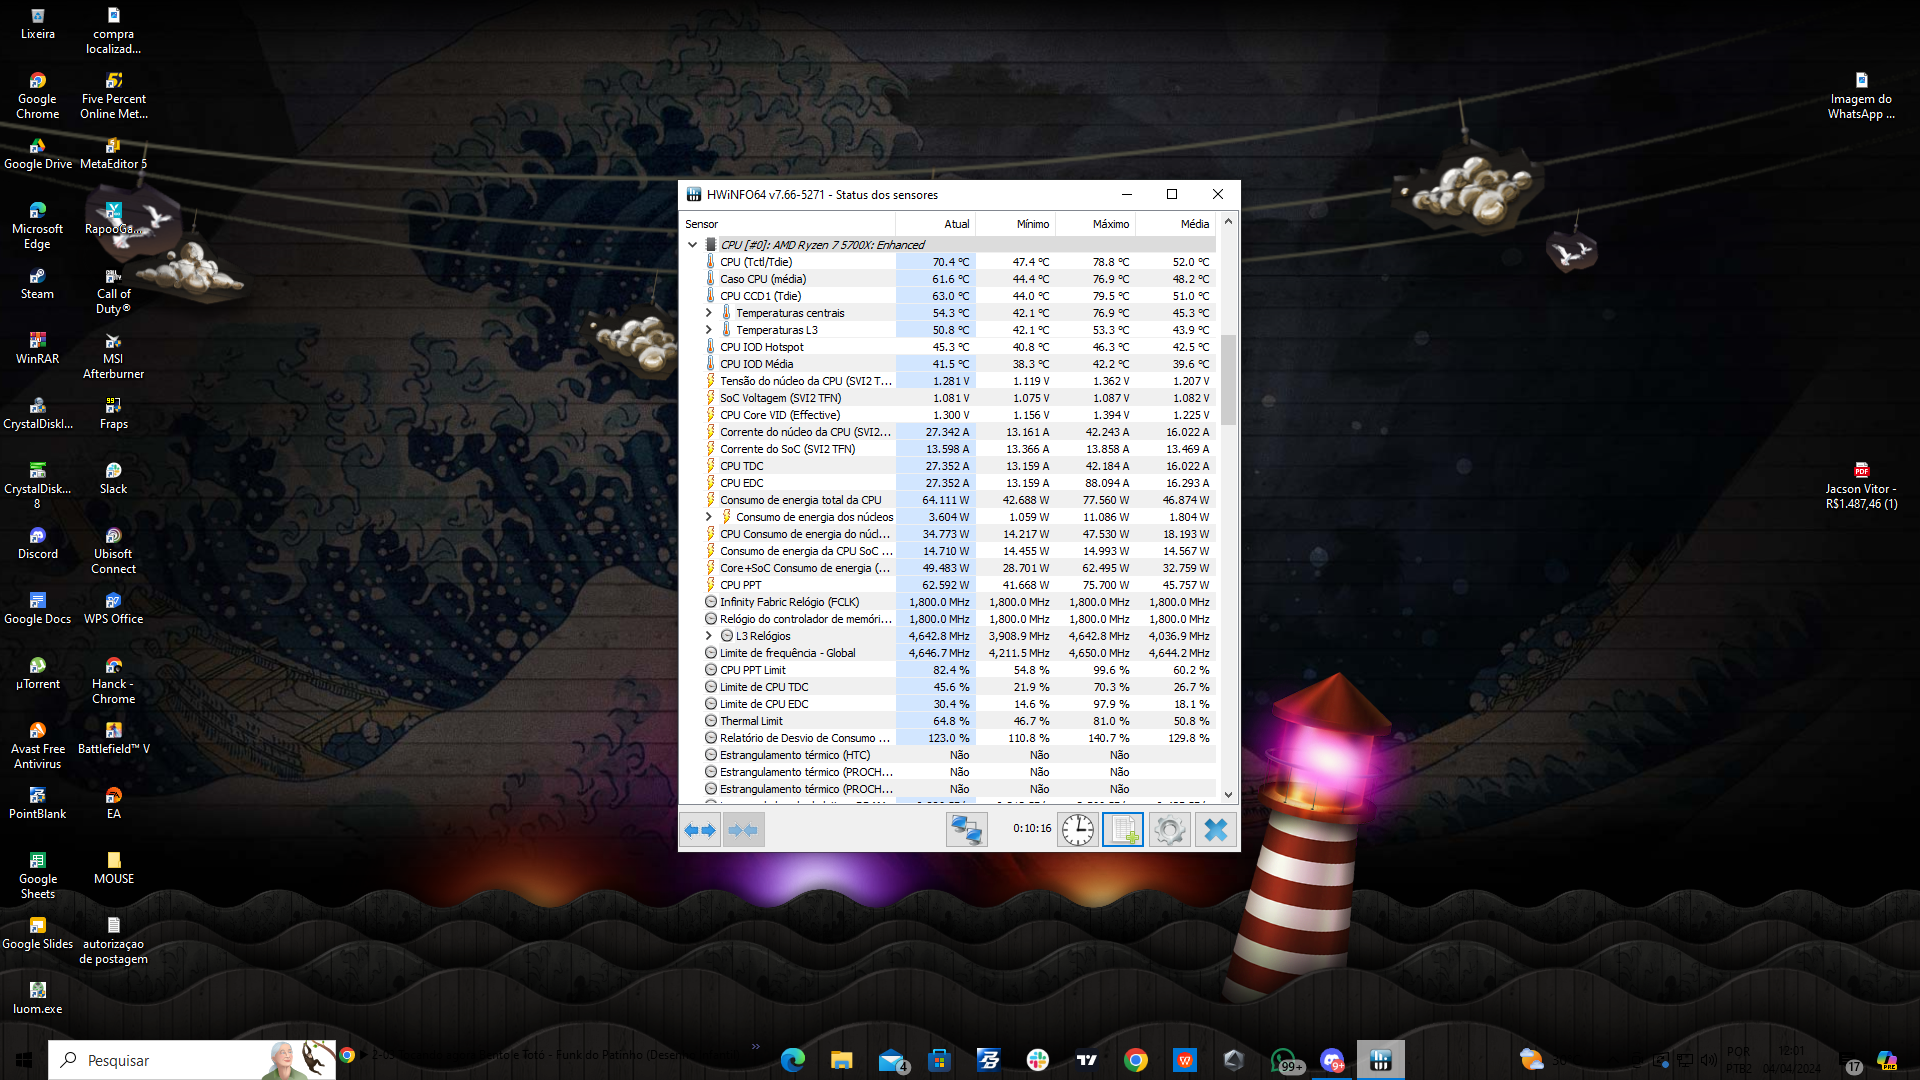Click the Atual column header
Image resolution: width=1920 pixels, height=1080 pixels.
click(x=936, y=224)
